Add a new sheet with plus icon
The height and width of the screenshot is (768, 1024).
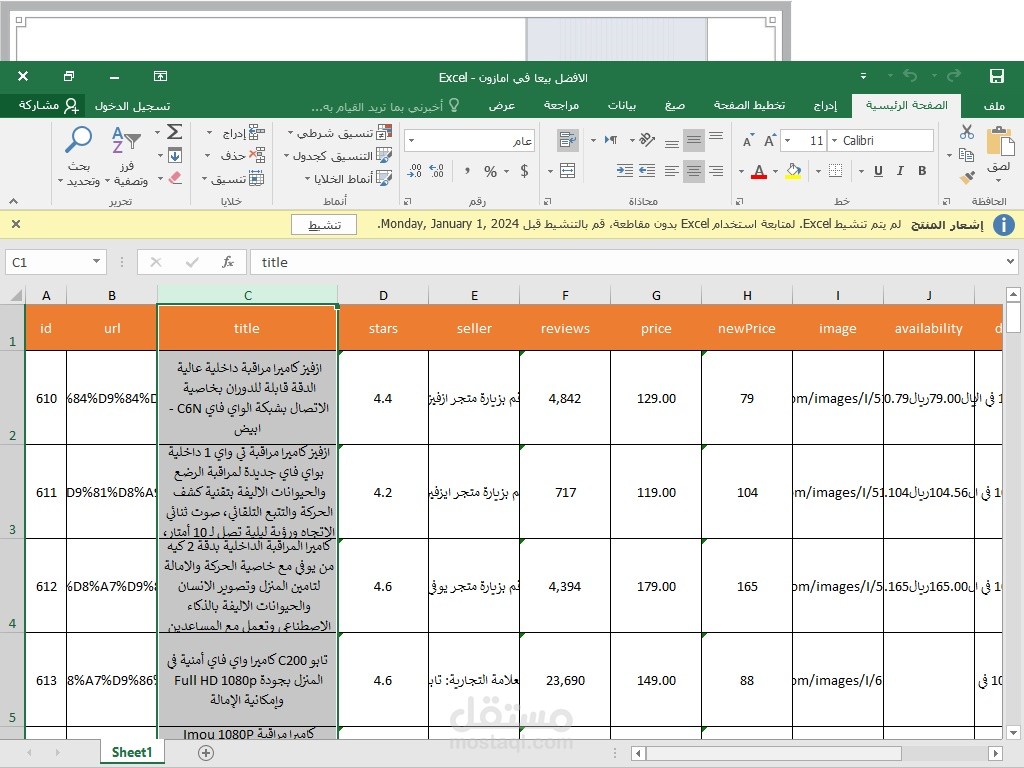click(206, 753)
